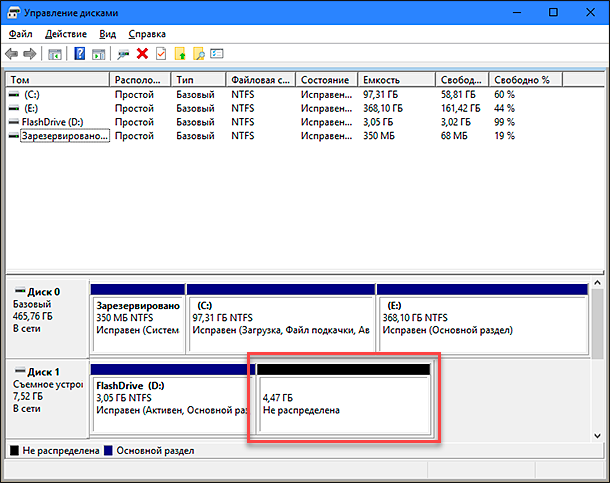
Task: Open the Файл menu
Action: coord(20,34)
